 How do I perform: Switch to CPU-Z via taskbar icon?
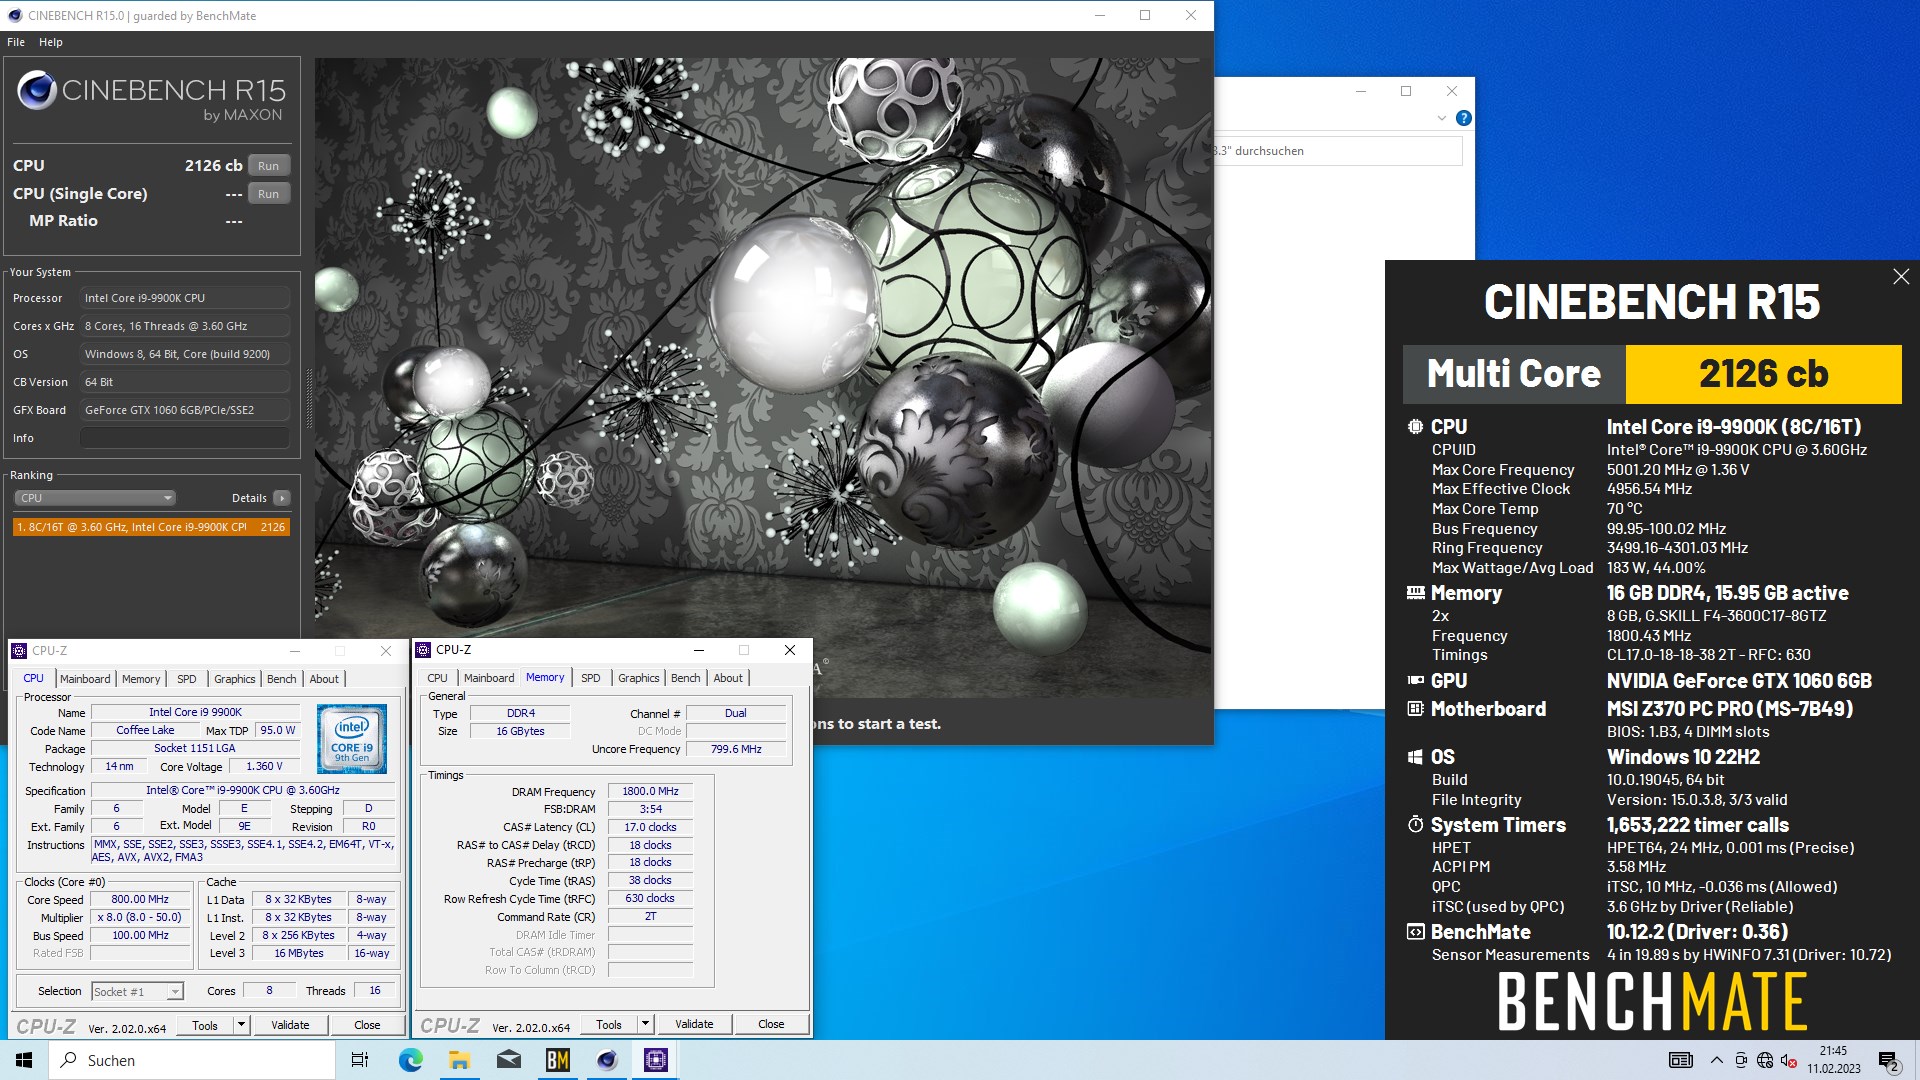pos(656,1060)
